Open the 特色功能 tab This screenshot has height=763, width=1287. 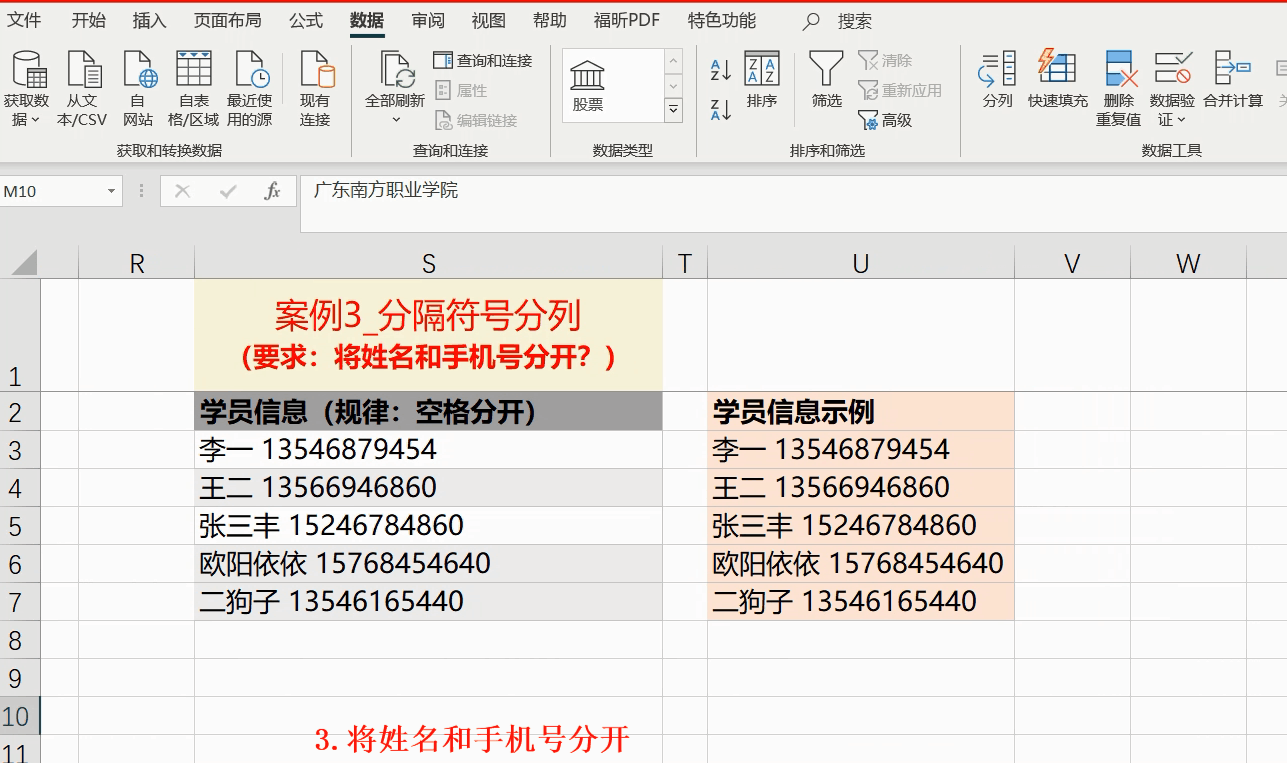[722, 20]
